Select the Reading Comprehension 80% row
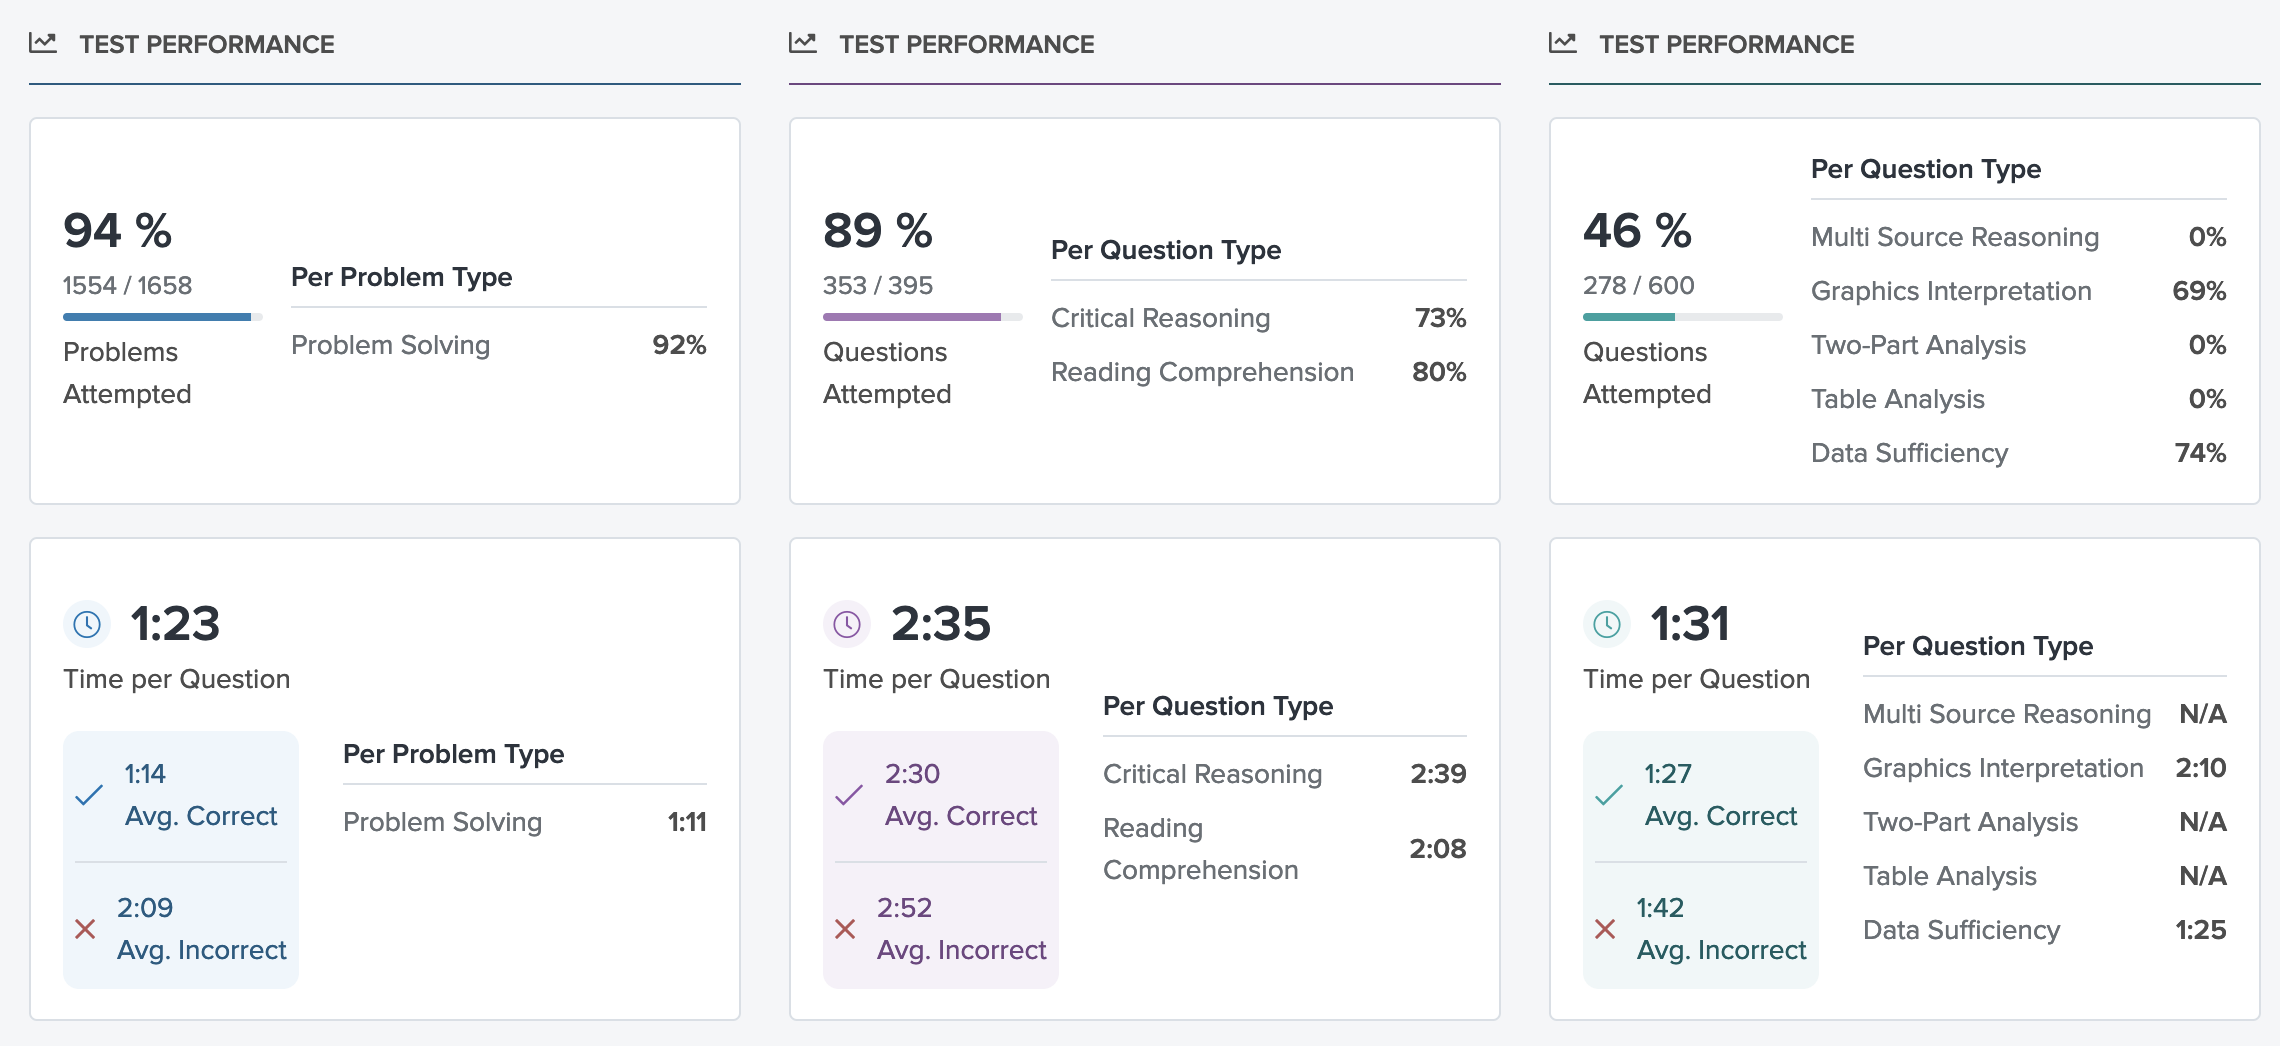Screen dimensions: 2280x1046 pos(1258,372)
